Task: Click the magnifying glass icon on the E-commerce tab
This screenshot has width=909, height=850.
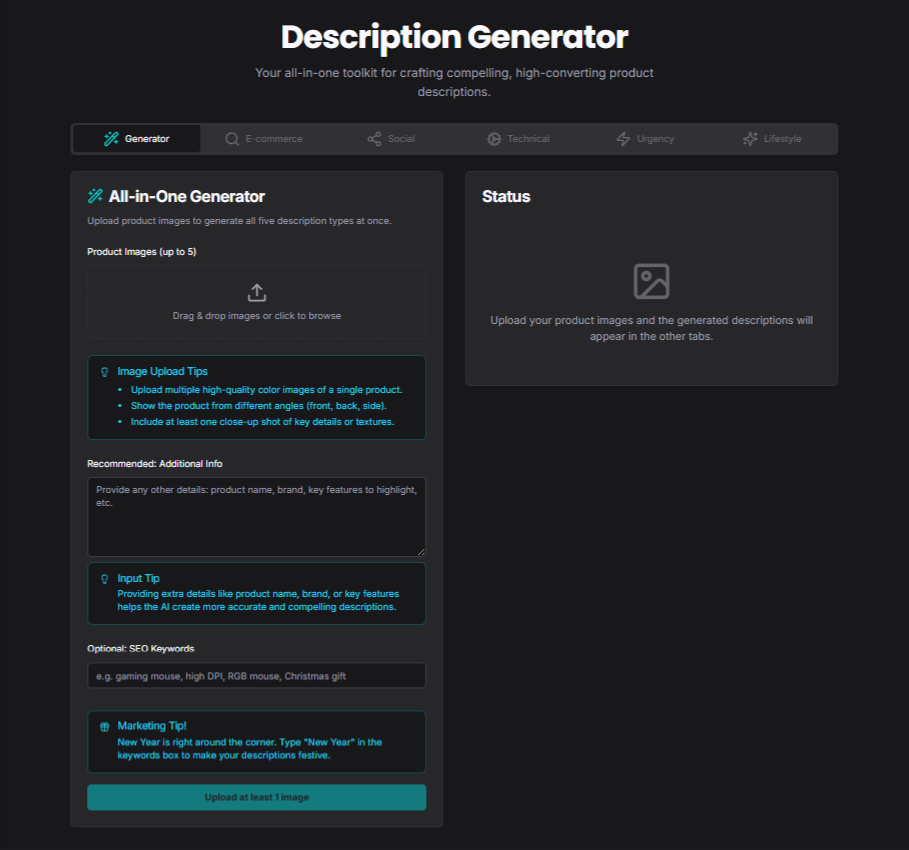Action: [231, 139]
